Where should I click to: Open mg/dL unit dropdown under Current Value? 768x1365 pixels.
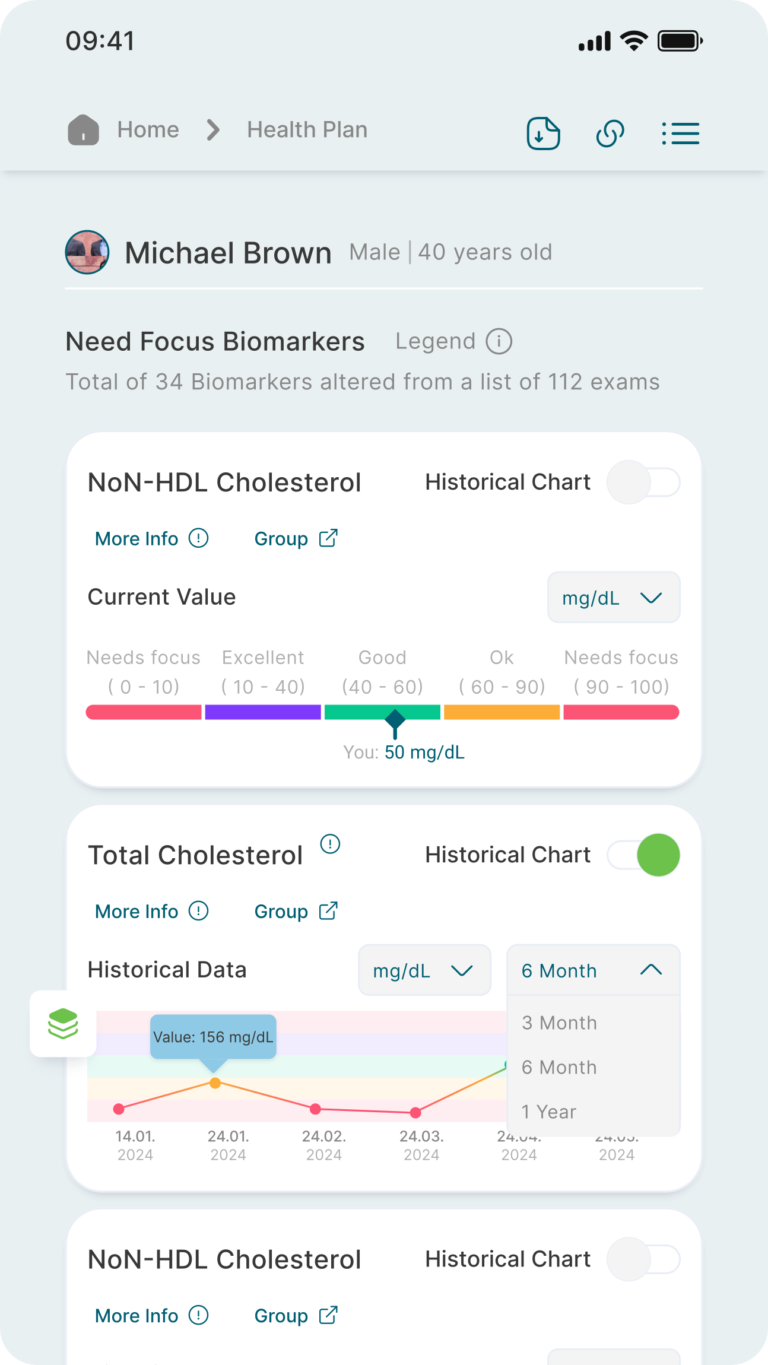[x=613, y=598]
